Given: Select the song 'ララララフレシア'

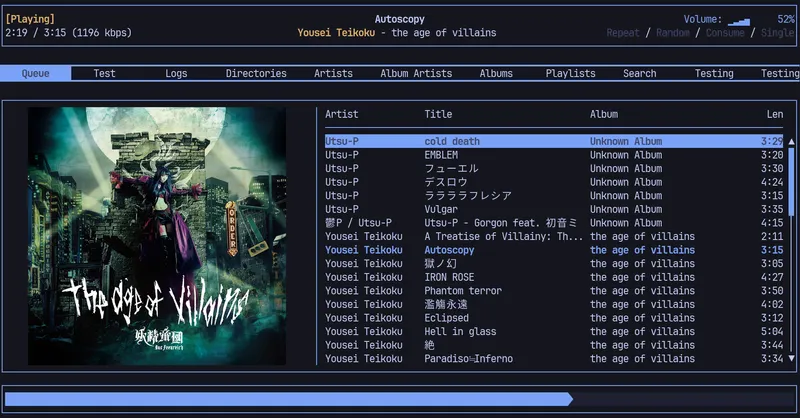Looking at the screenshot, I should click(554, 195).
